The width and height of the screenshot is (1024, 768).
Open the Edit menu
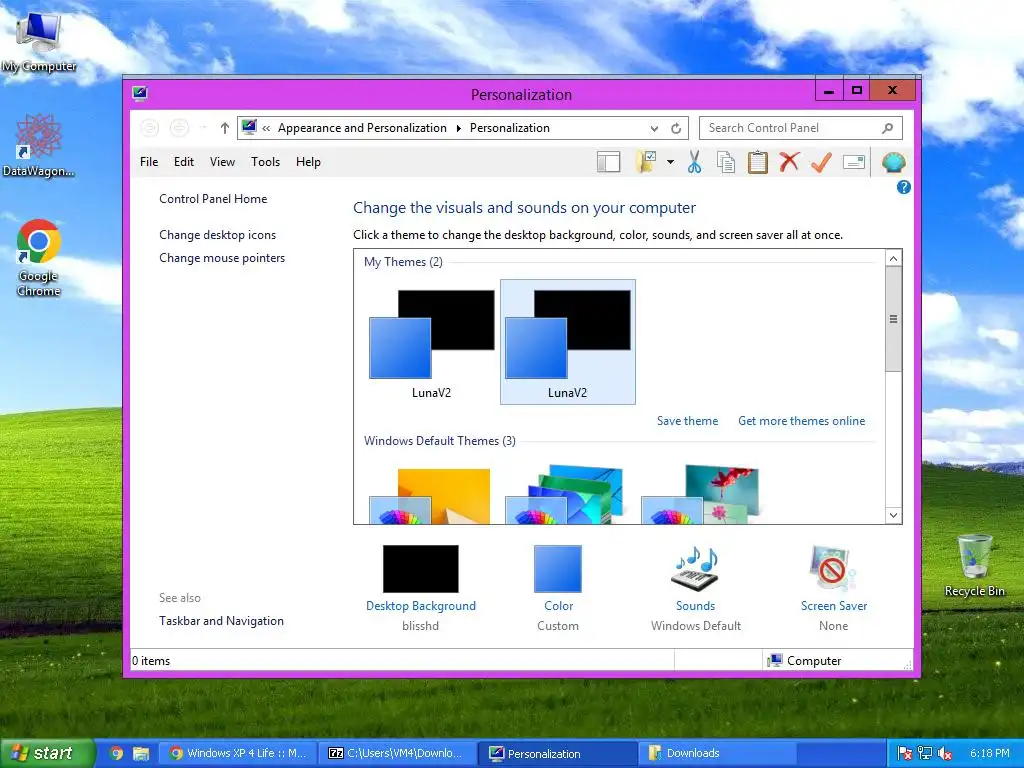point(184,162)
